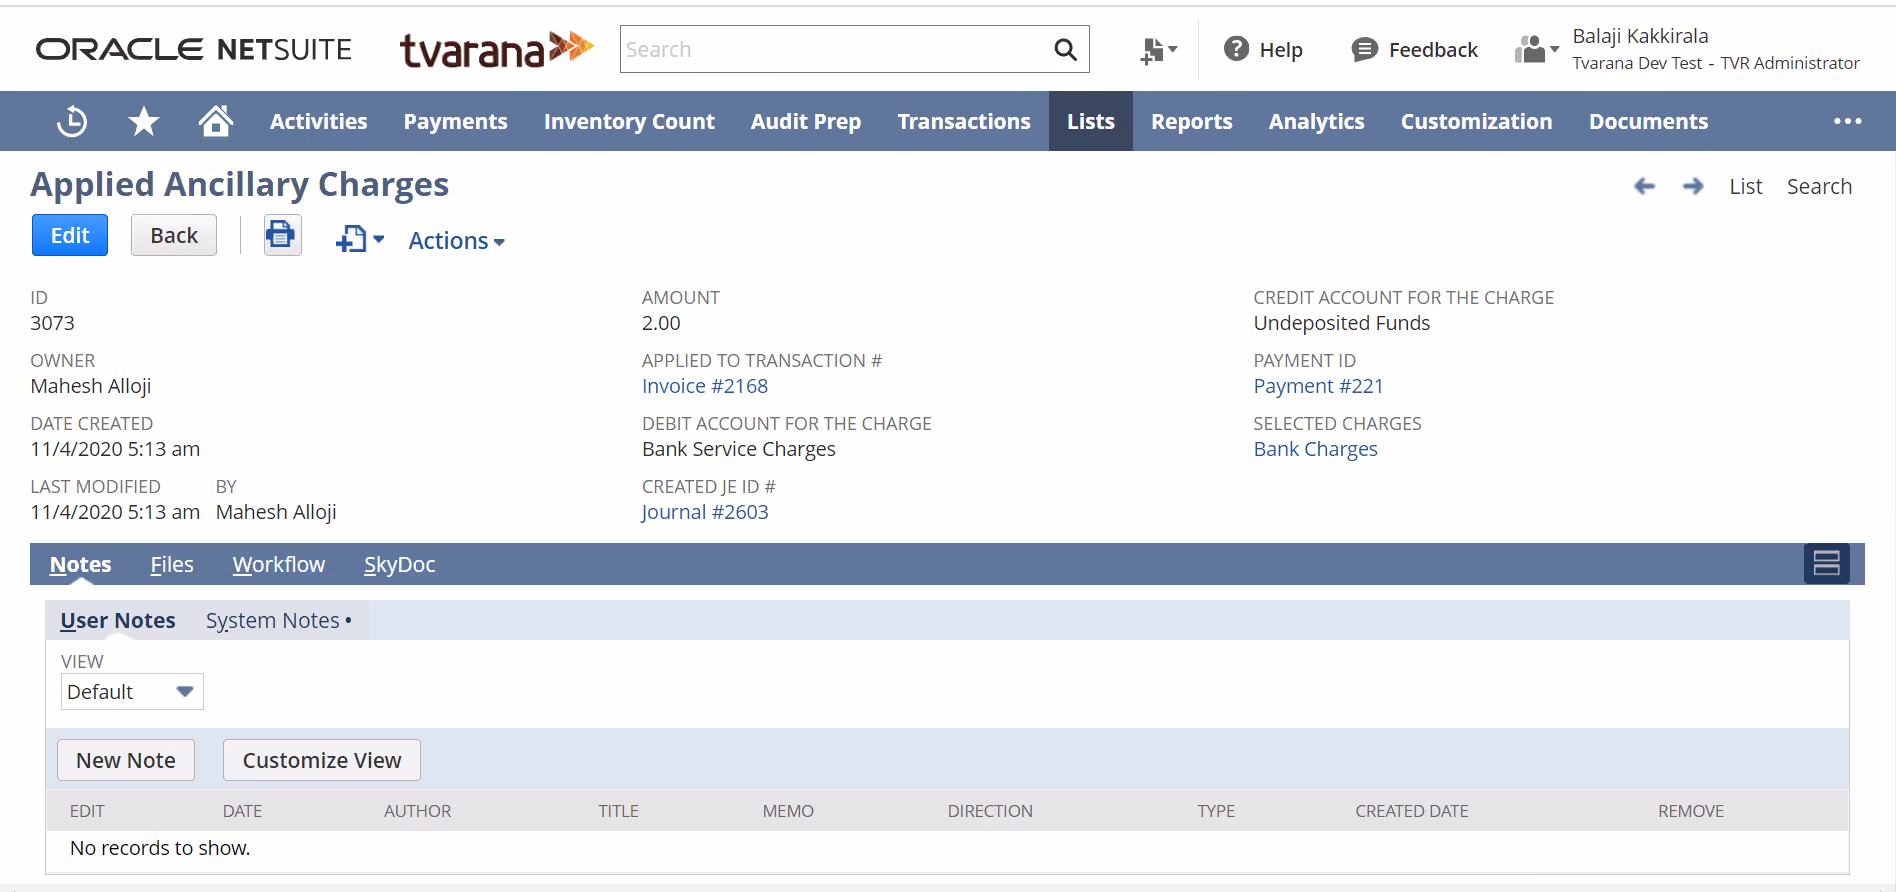Open the Lists menu
This screenshot has height=892, width=1896.
(1090, 121)
